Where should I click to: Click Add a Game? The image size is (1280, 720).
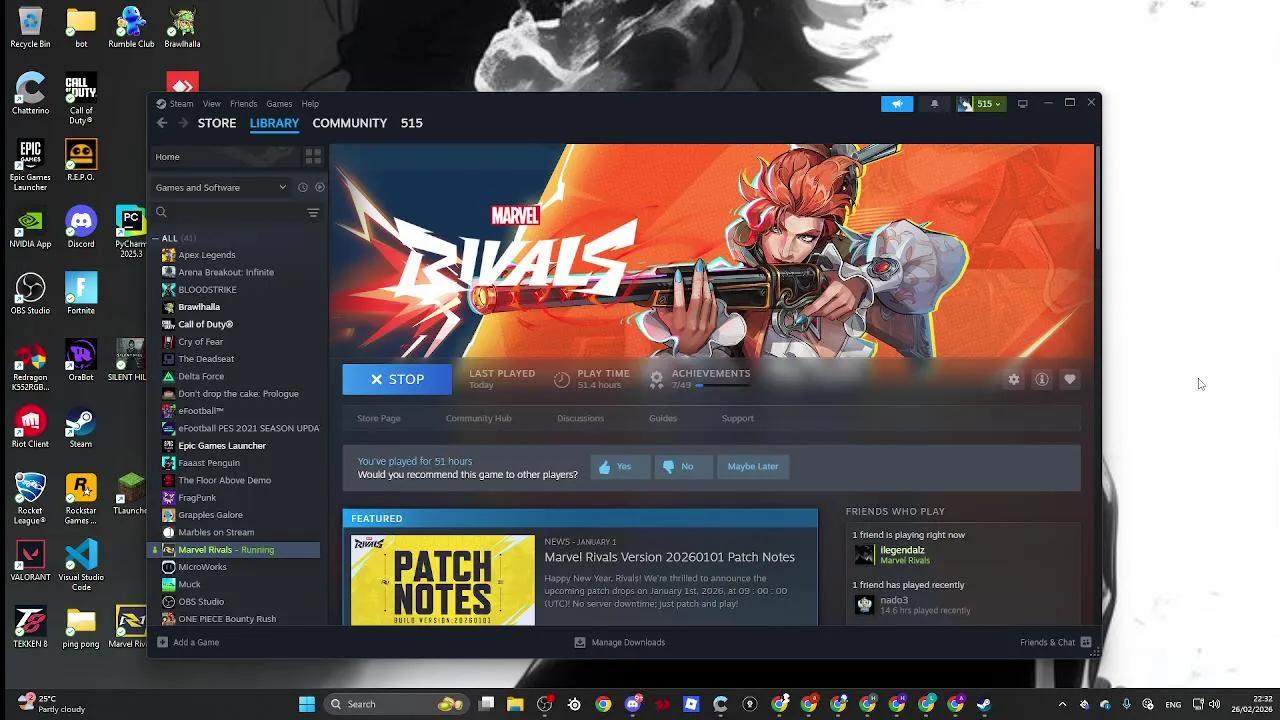pyautogui.click(x=188, y=643)
